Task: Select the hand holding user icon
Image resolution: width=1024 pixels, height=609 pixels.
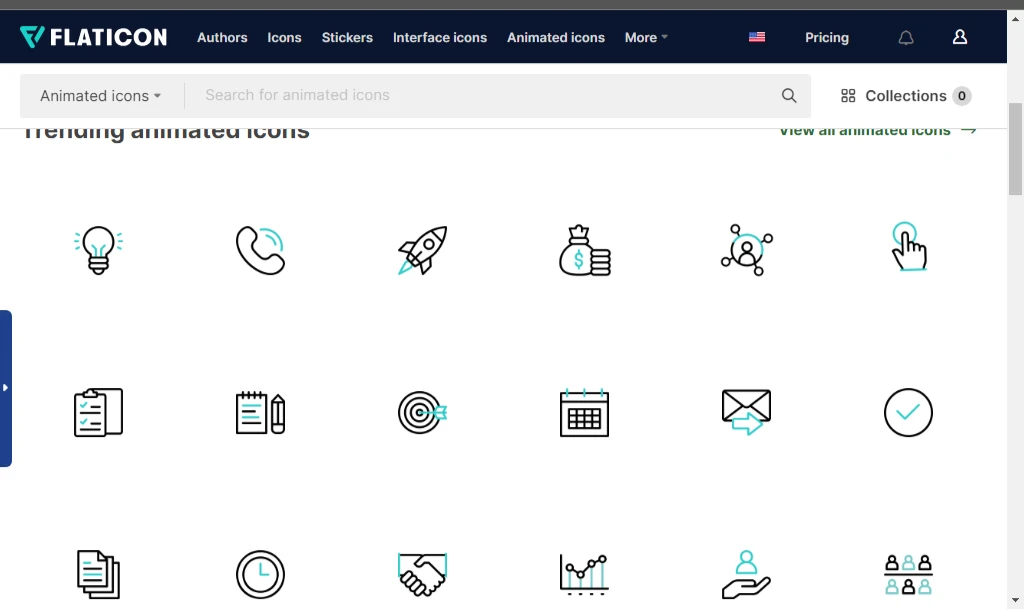Action: (x=746, y=574)
